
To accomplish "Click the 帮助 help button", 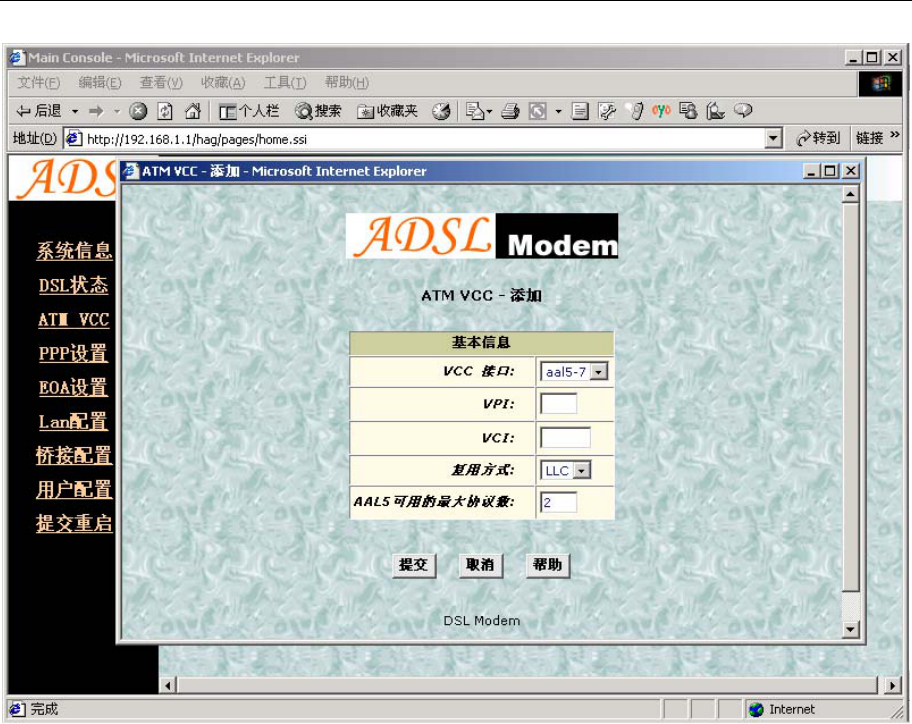I will tap(547, 565).
